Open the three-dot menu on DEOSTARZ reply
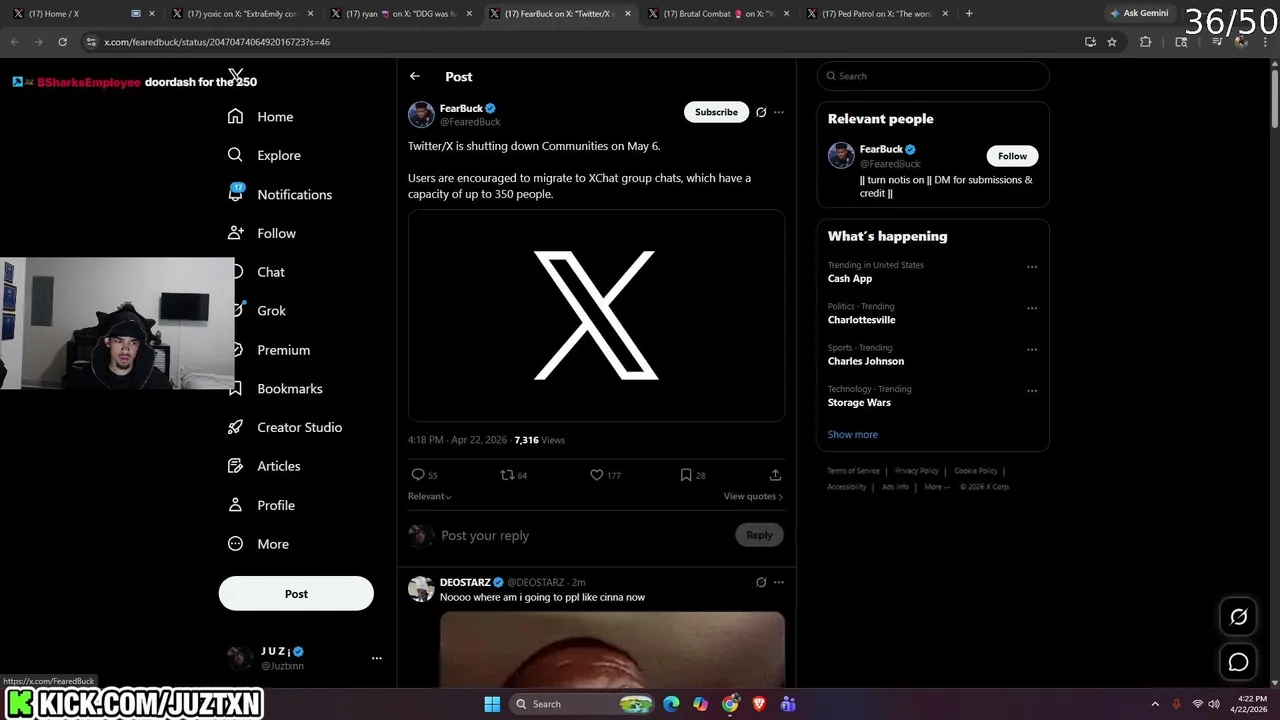Image resolution: width=1280 pixels, height=720 pixels. point(779,582)
